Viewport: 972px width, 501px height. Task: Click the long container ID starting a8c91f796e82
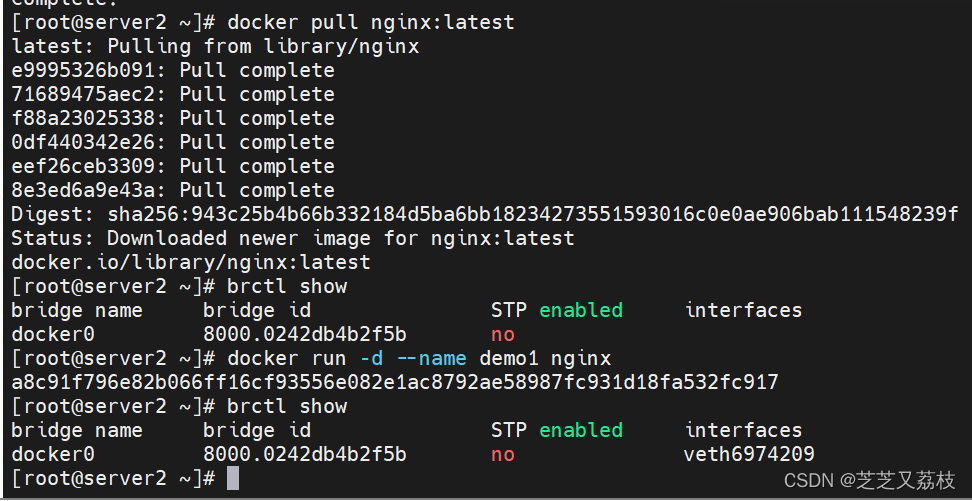point(394,382)
